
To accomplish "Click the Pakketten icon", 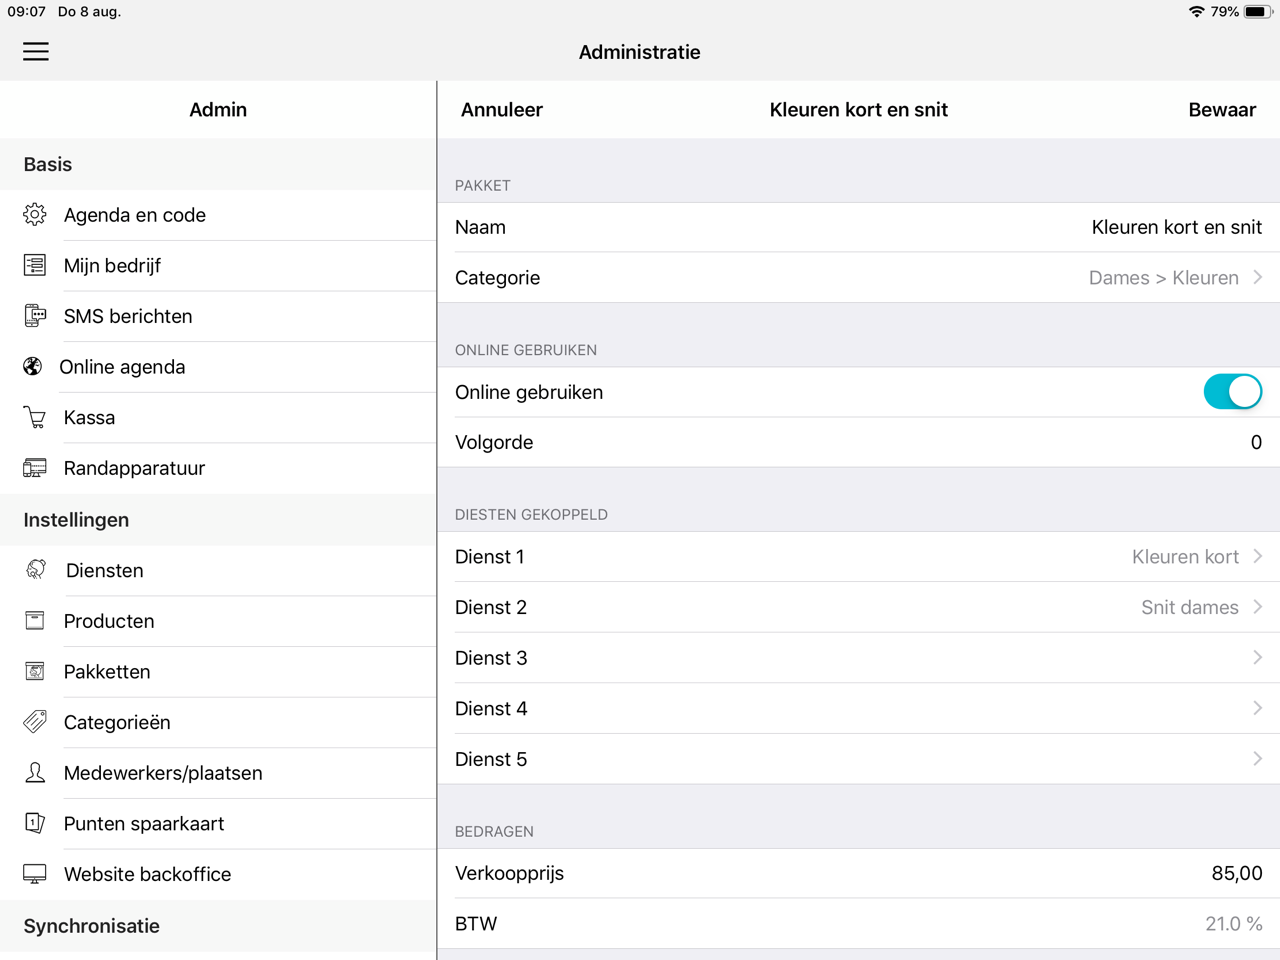I will (x=35, y=671).
